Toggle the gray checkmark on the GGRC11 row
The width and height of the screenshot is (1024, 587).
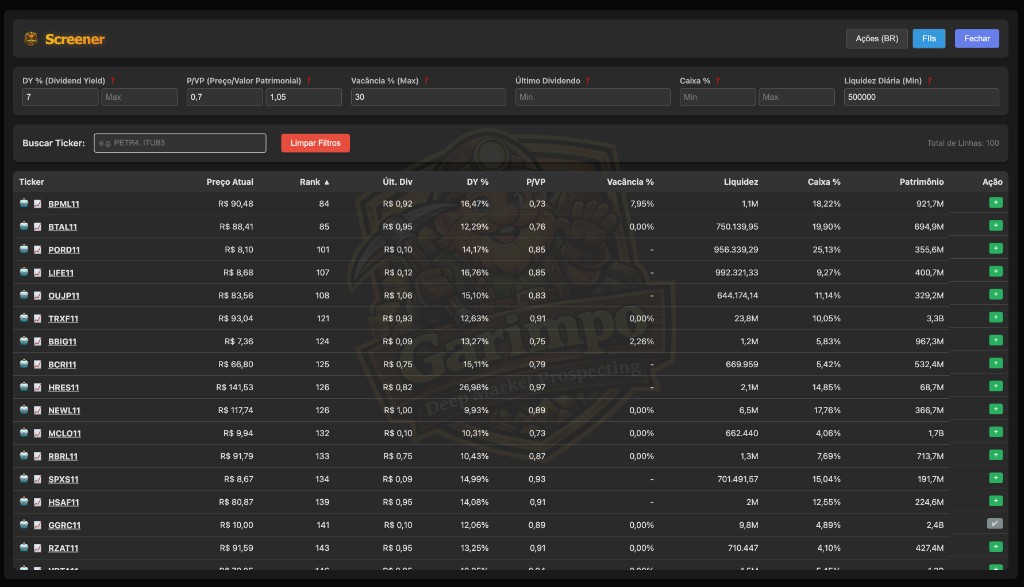[x=996, y=525]
